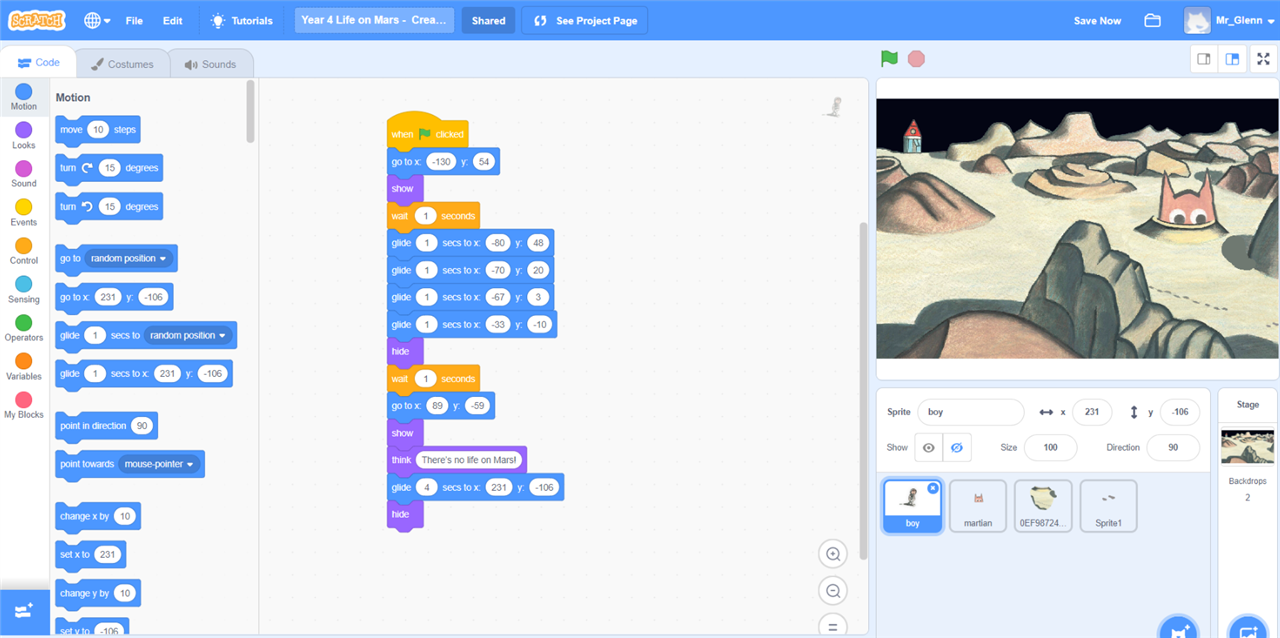Open the Scratch logo home link

click(x=37, y=20)
